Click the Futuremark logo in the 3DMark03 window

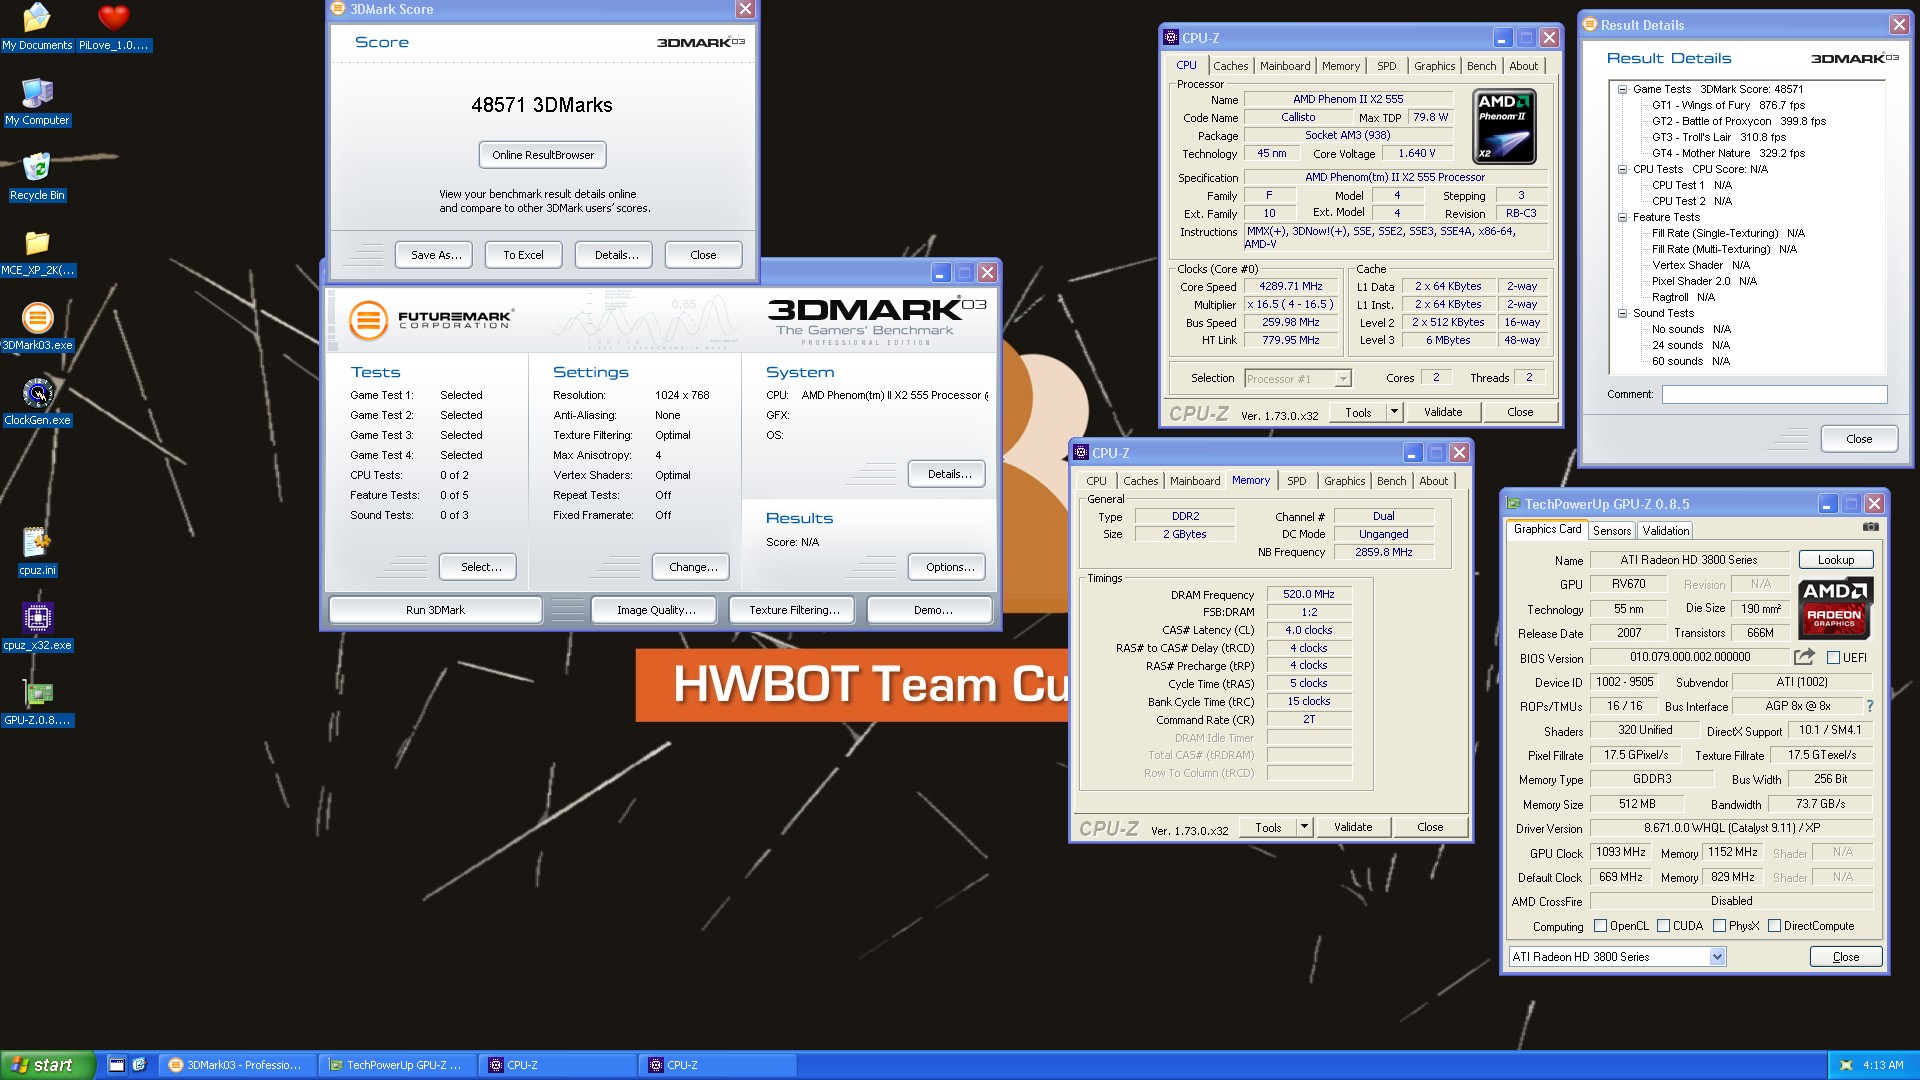(430, 320)
